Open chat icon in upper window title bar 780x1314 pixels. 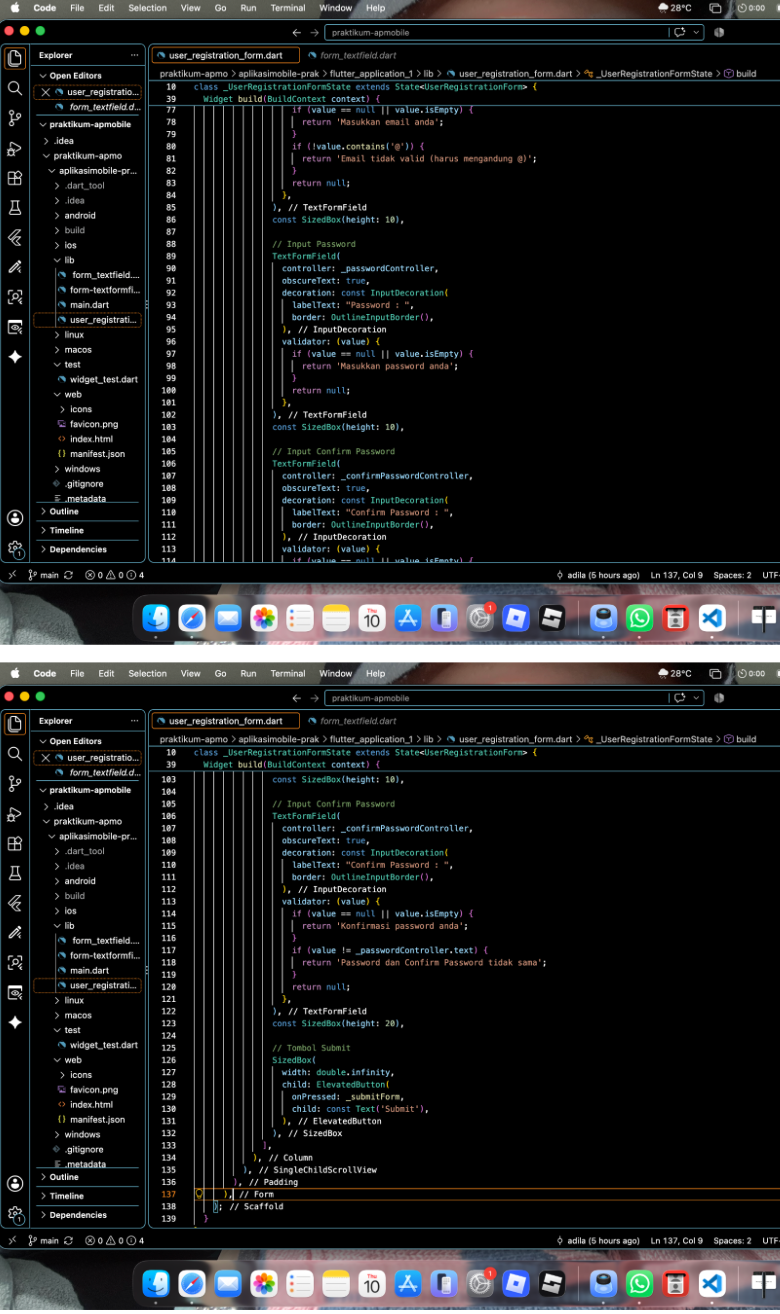point(681,32)
